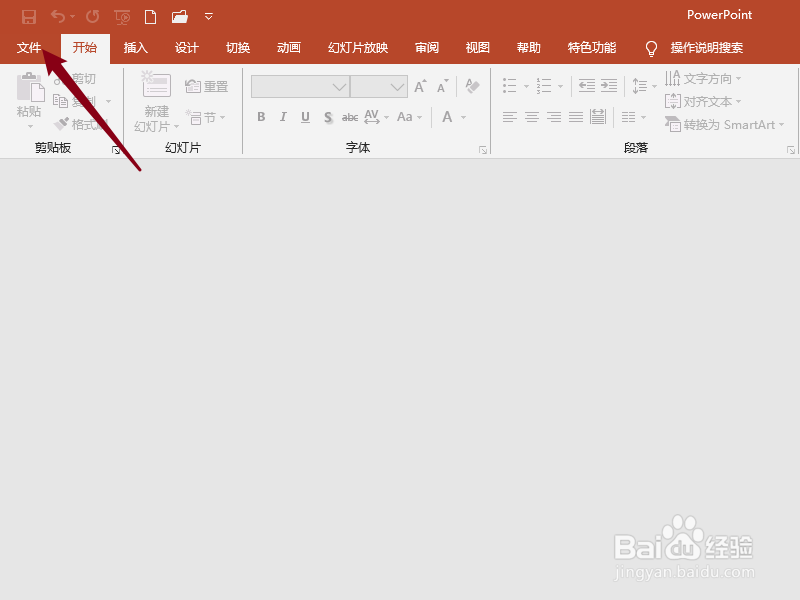
Task: Create a new blank presentation icon
Action: [151, 17]
